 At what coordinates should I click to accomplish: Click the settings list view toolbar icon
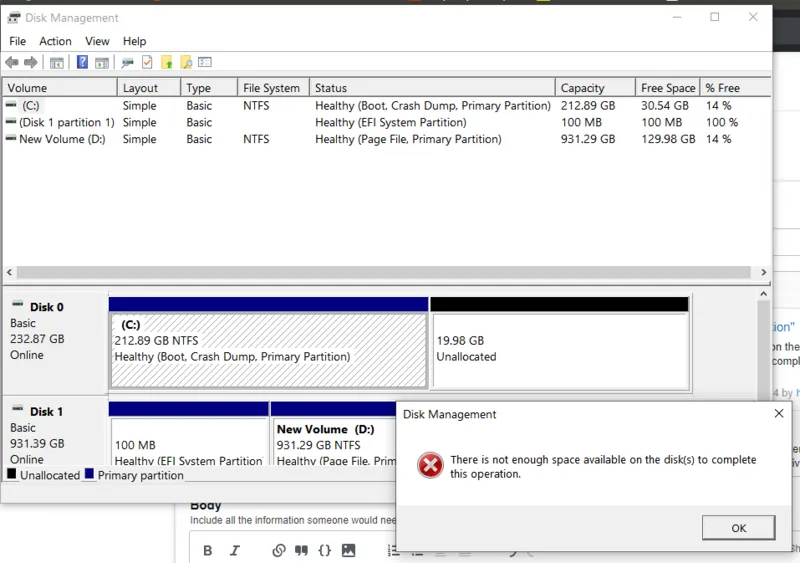coord(205,62)
